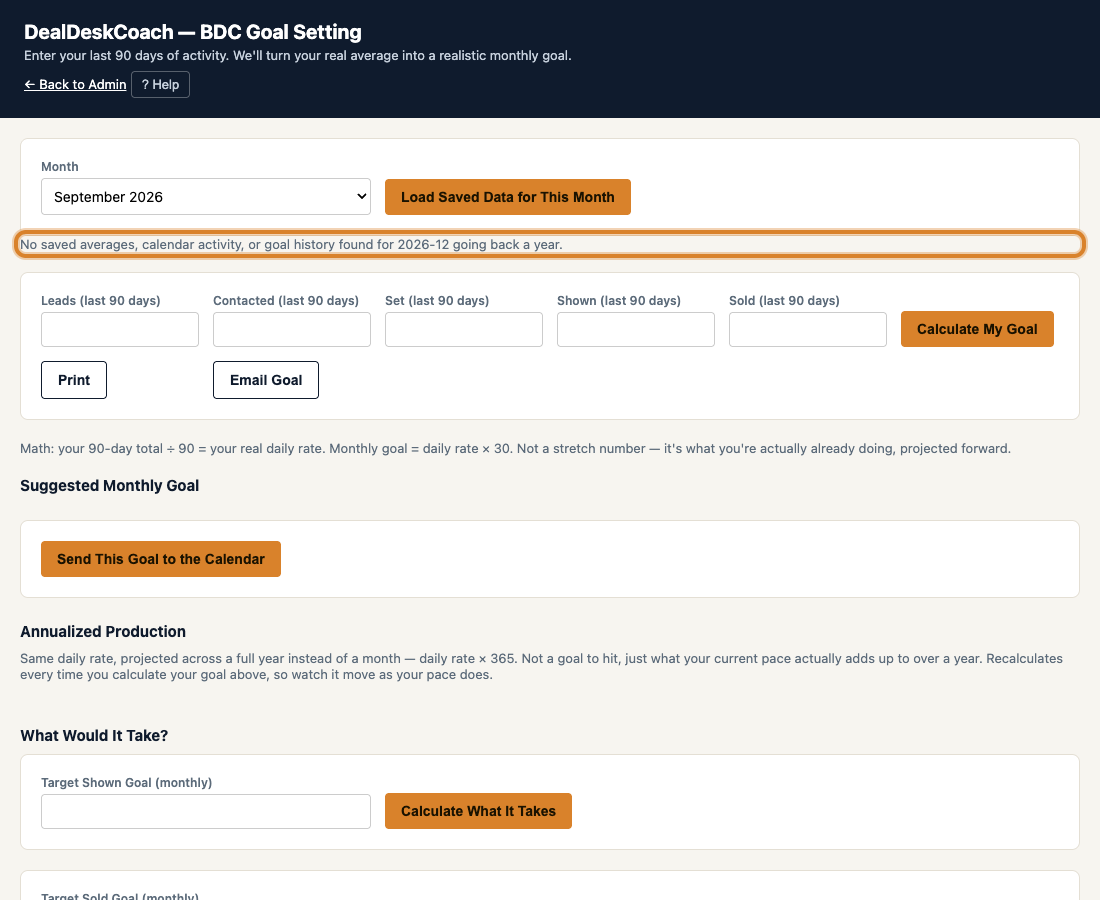Select the Set (last 90 days) input
The height and width of the screenshot is (900, 1100).
[464, 330]
